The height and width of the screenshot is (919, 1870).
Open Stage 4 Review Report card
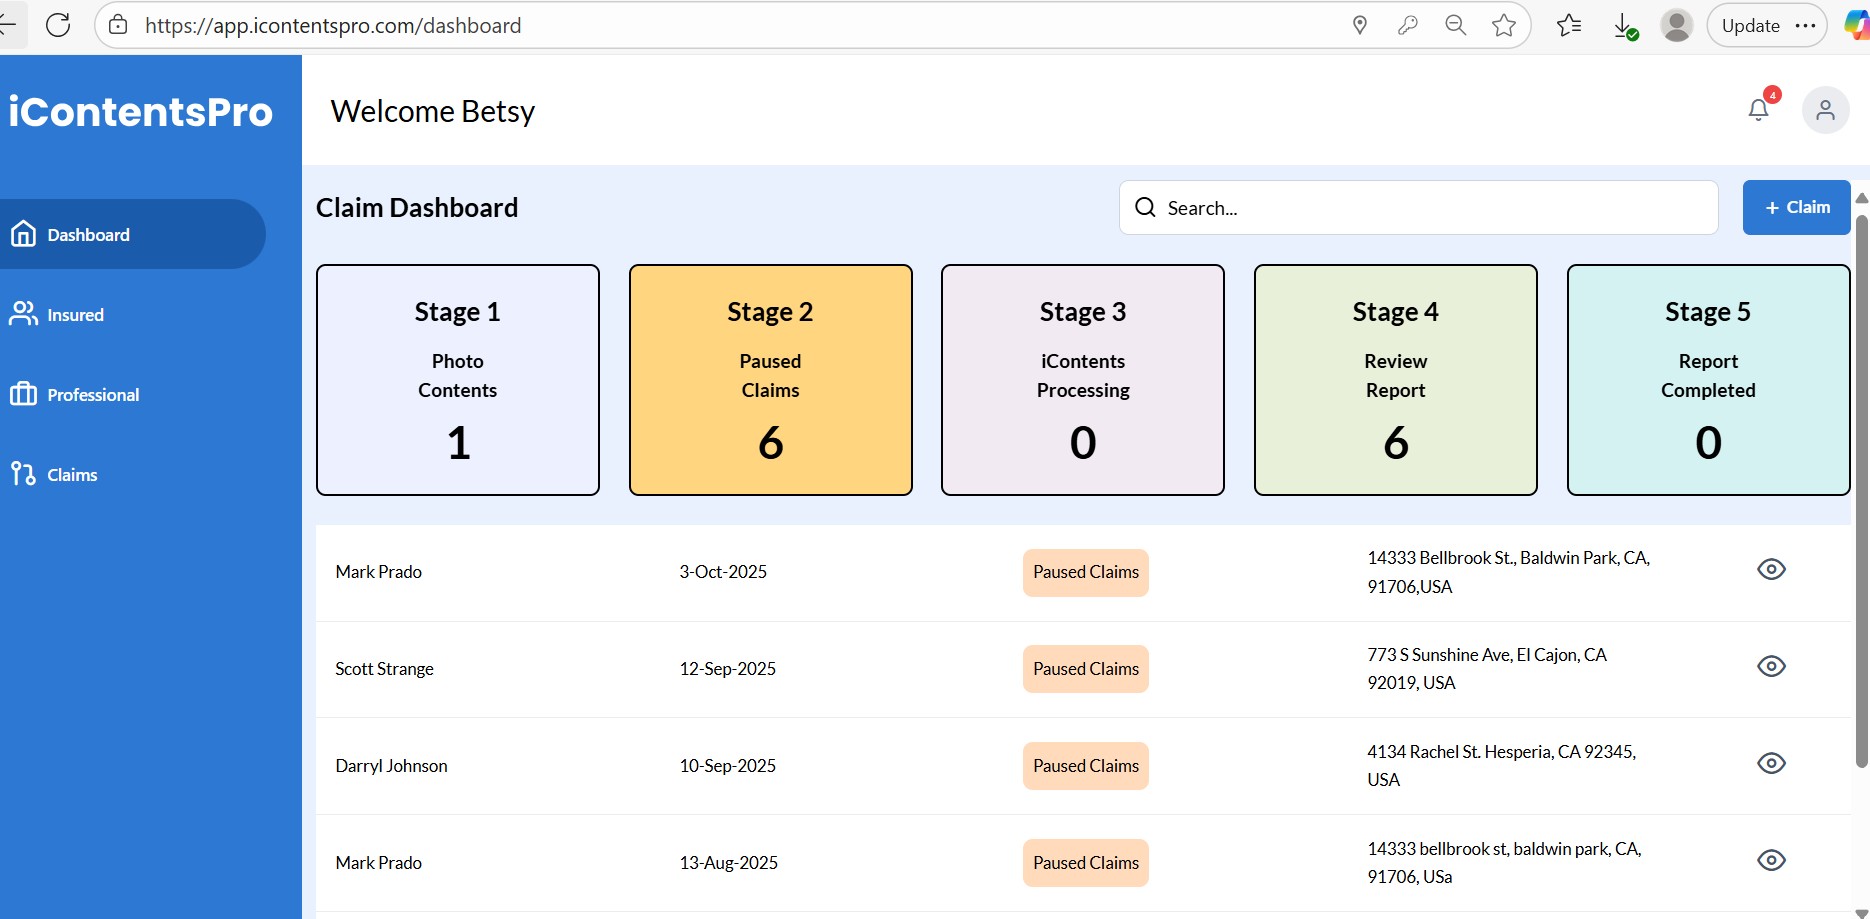tap(1395, 380)
